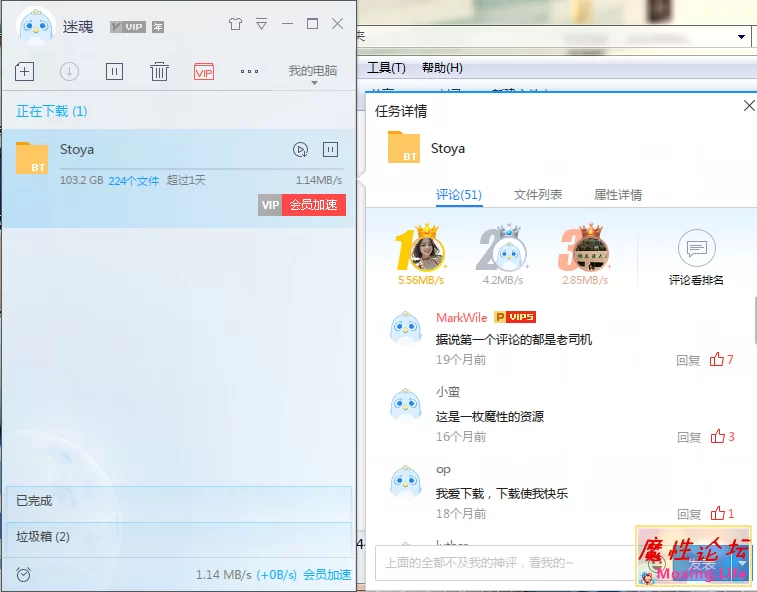757x592 pixels.
Task: Open the address bar dropdown arrow in background window
Action: (741, 37)
